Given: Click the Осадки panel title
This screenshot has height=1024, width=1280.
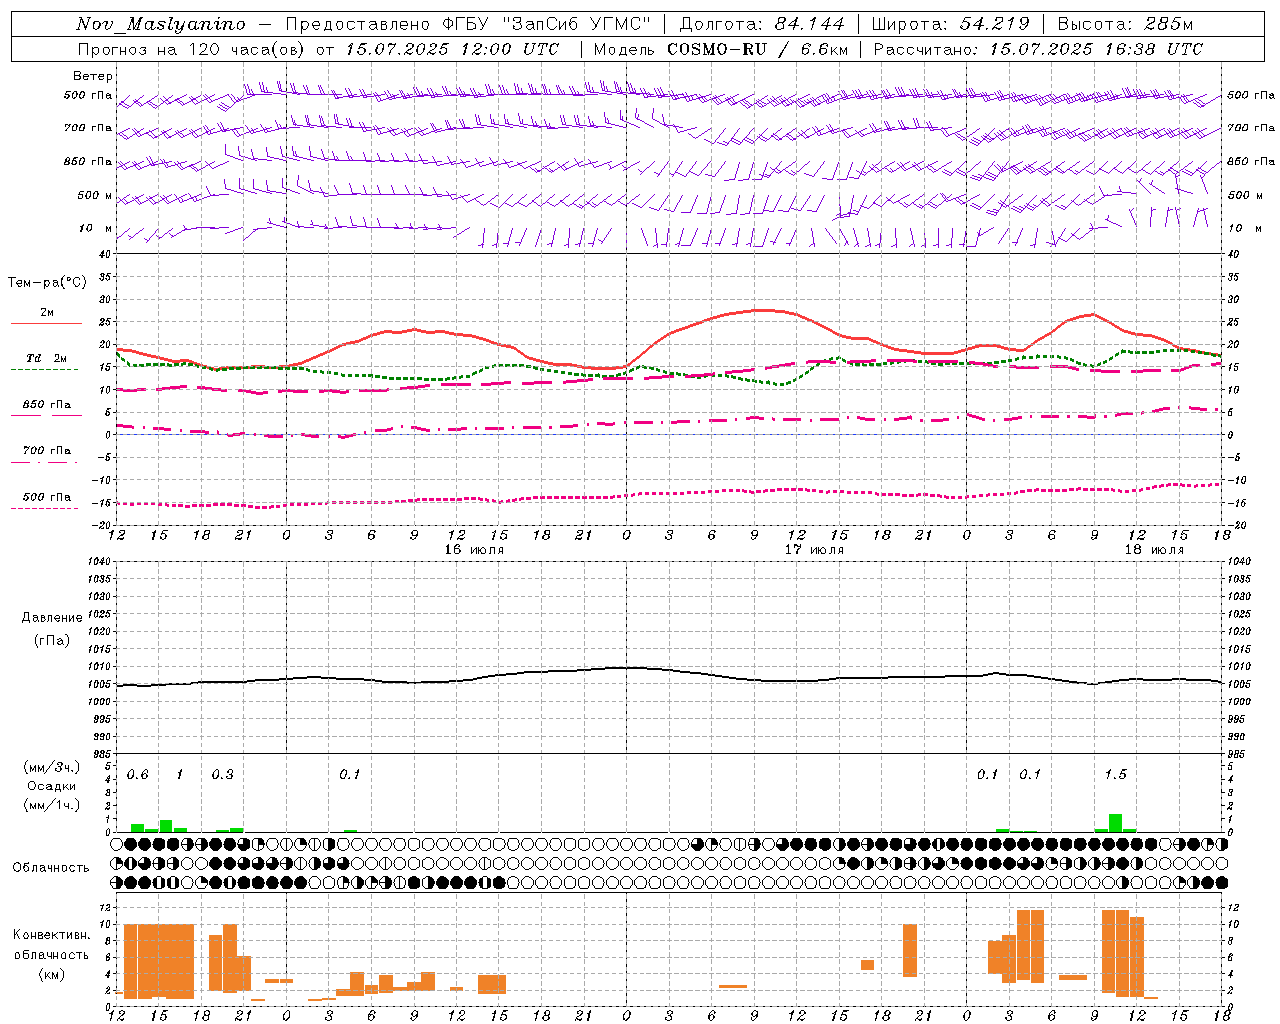Looking at the screenshot, I should click(x=52, y=786).
